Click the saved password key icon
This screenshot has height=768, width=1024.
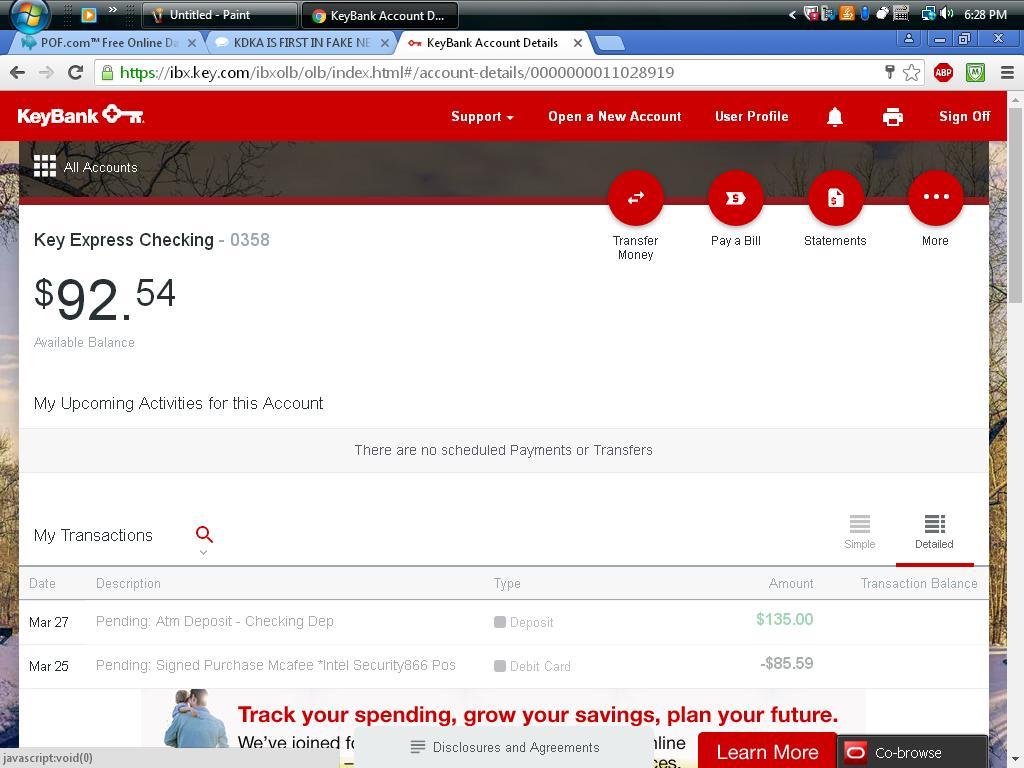[889, 72]
